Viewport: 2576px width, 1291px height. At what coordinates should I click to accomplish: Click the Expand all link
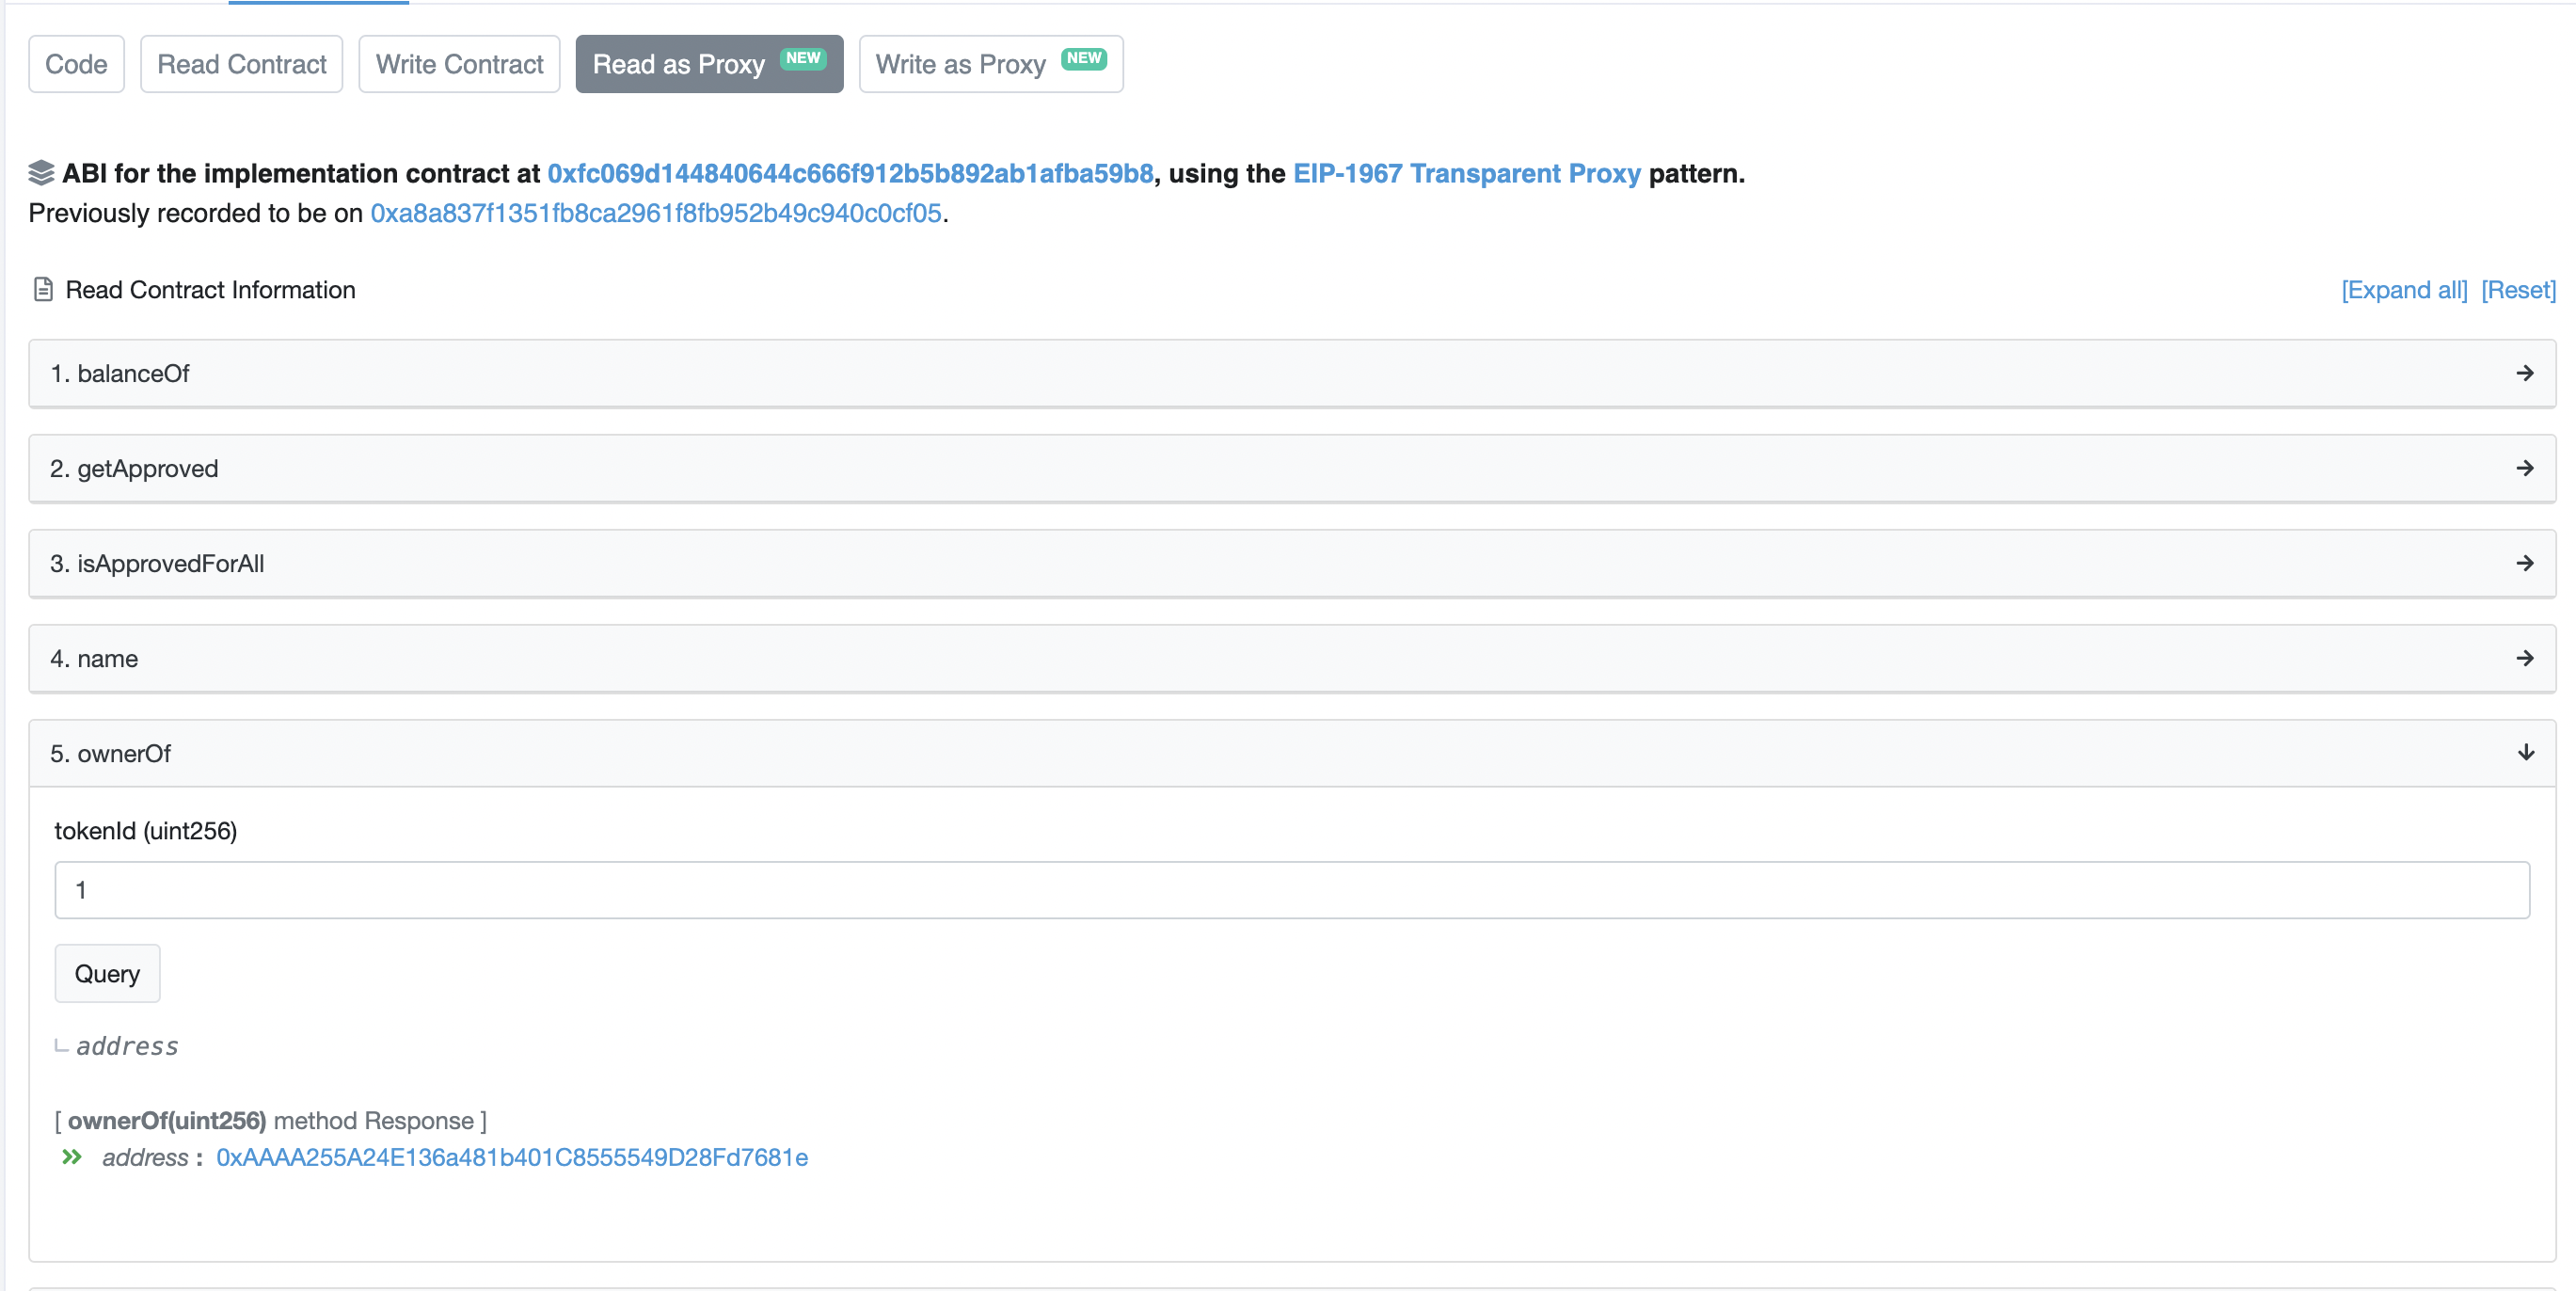pos(2404,289)
